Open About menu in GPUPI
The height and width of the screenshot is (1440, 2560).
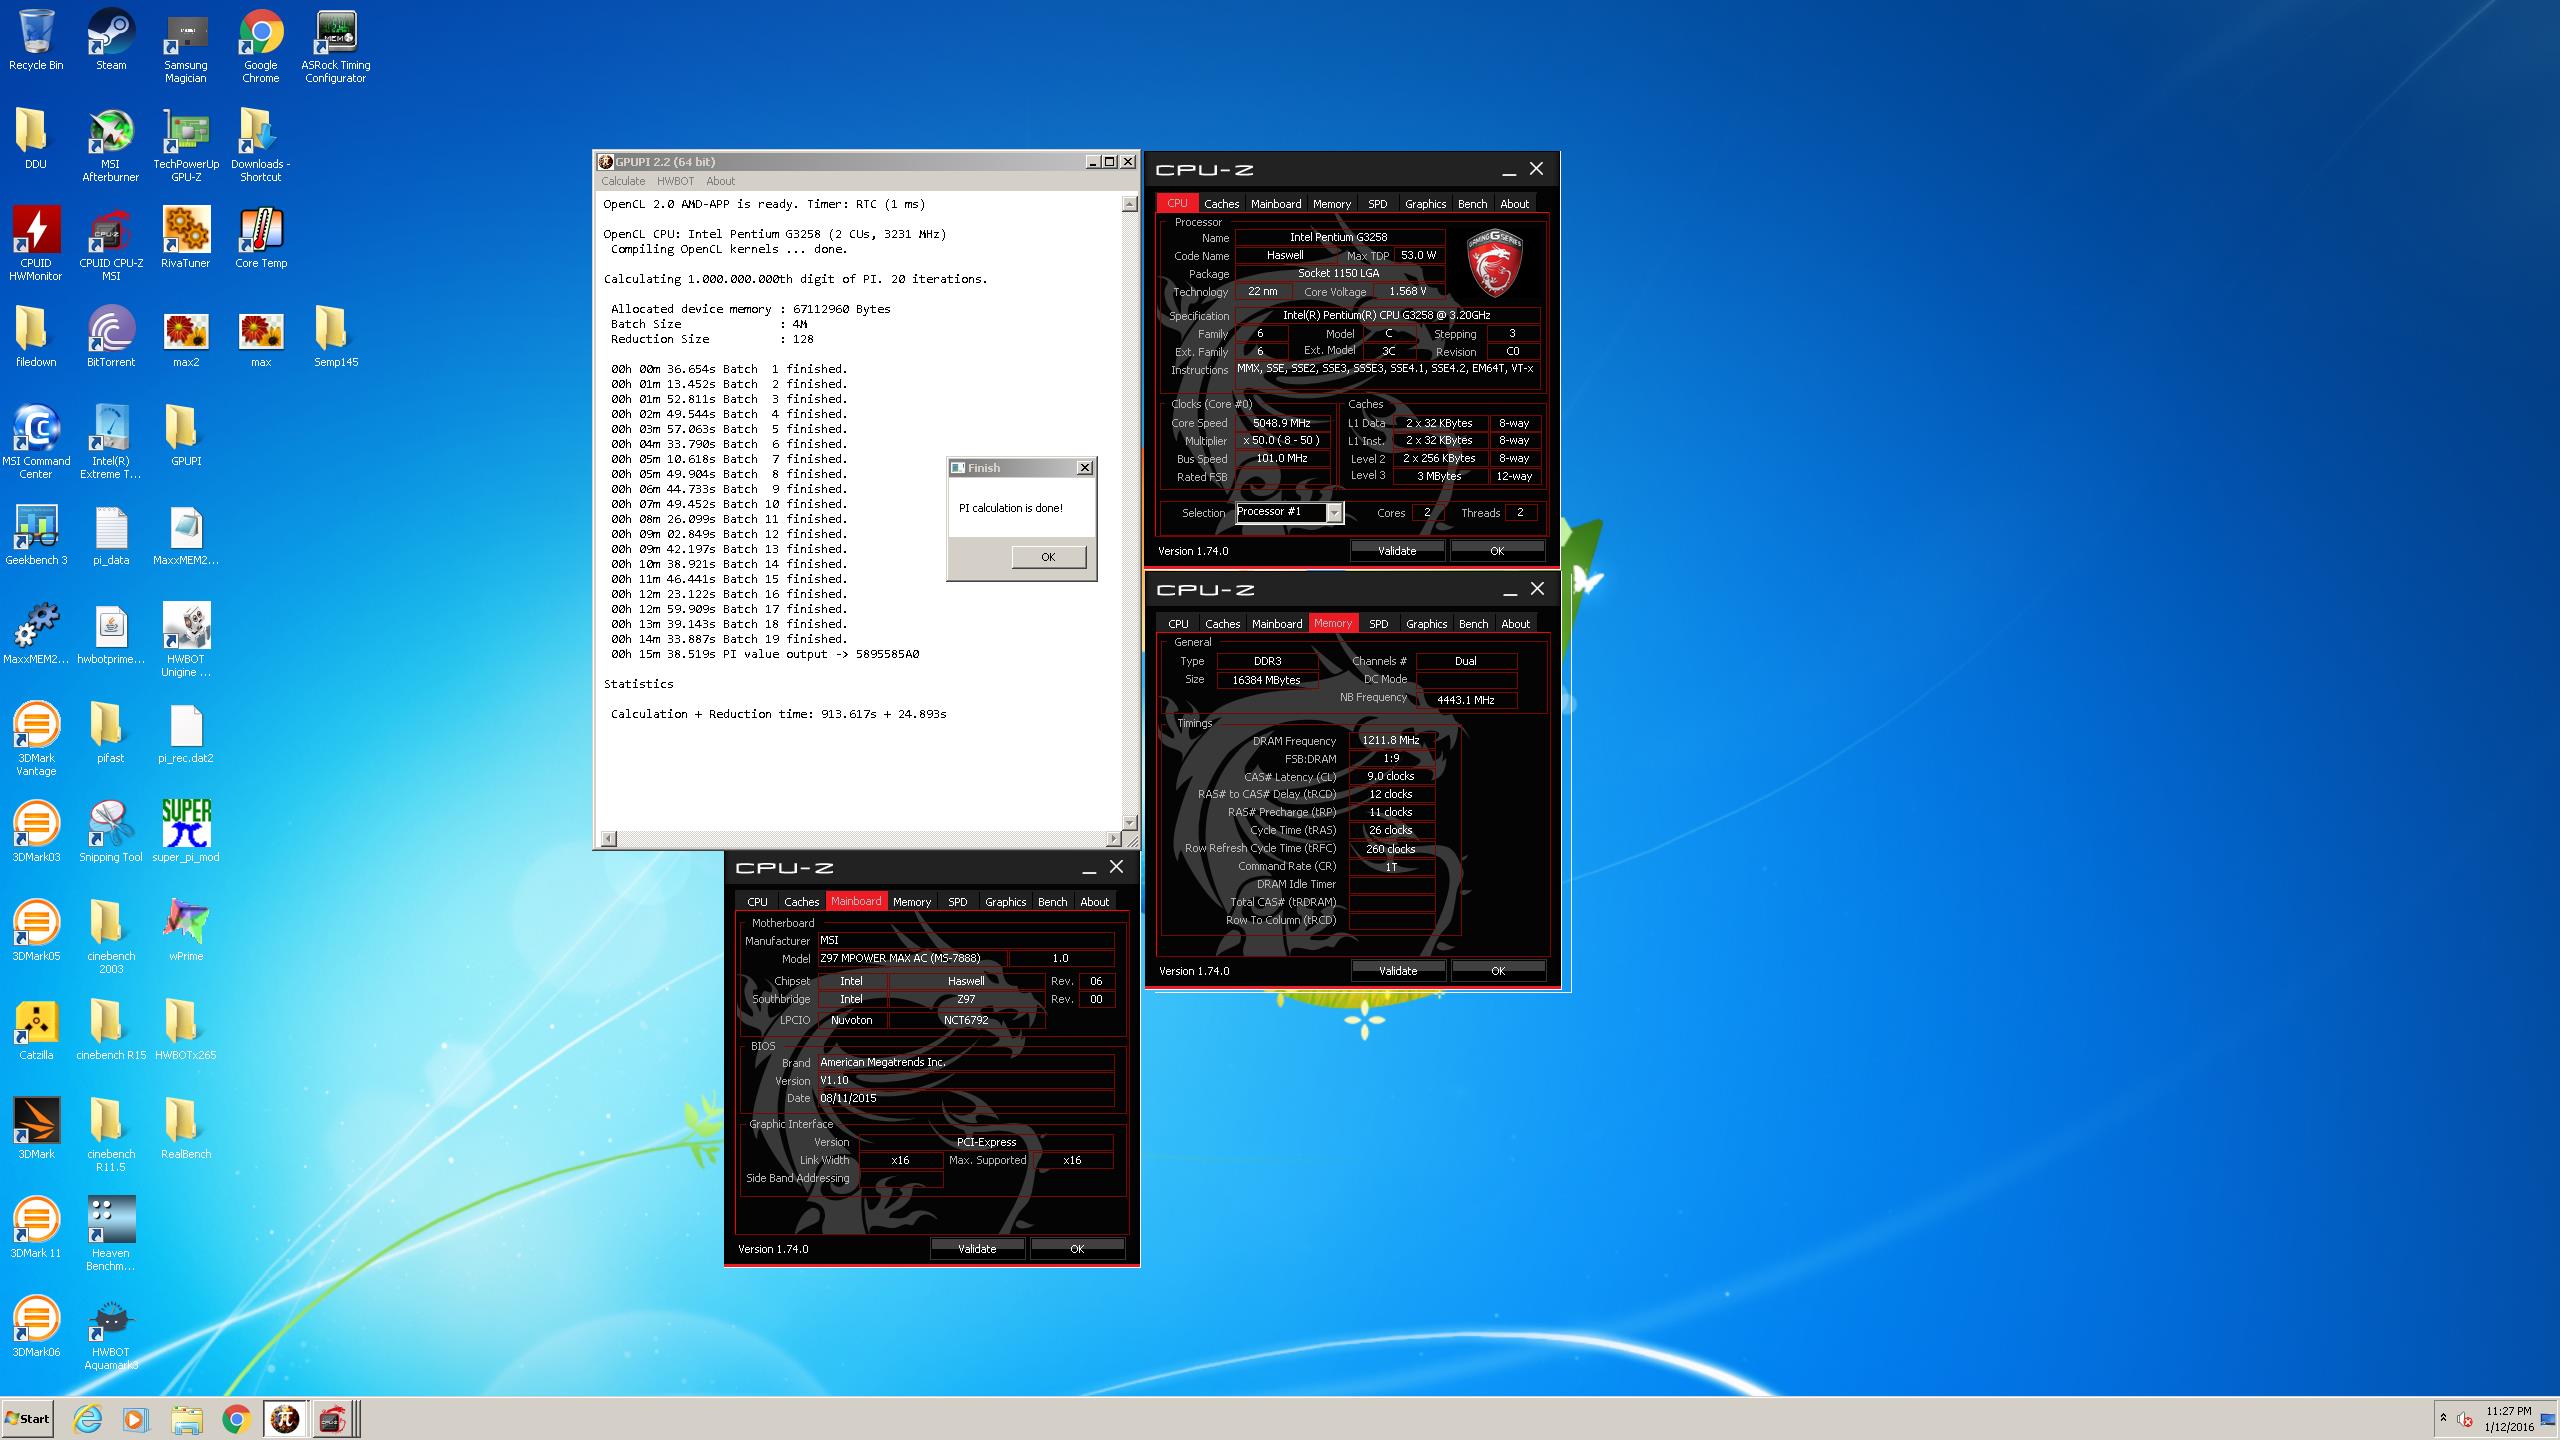(720, 181)
